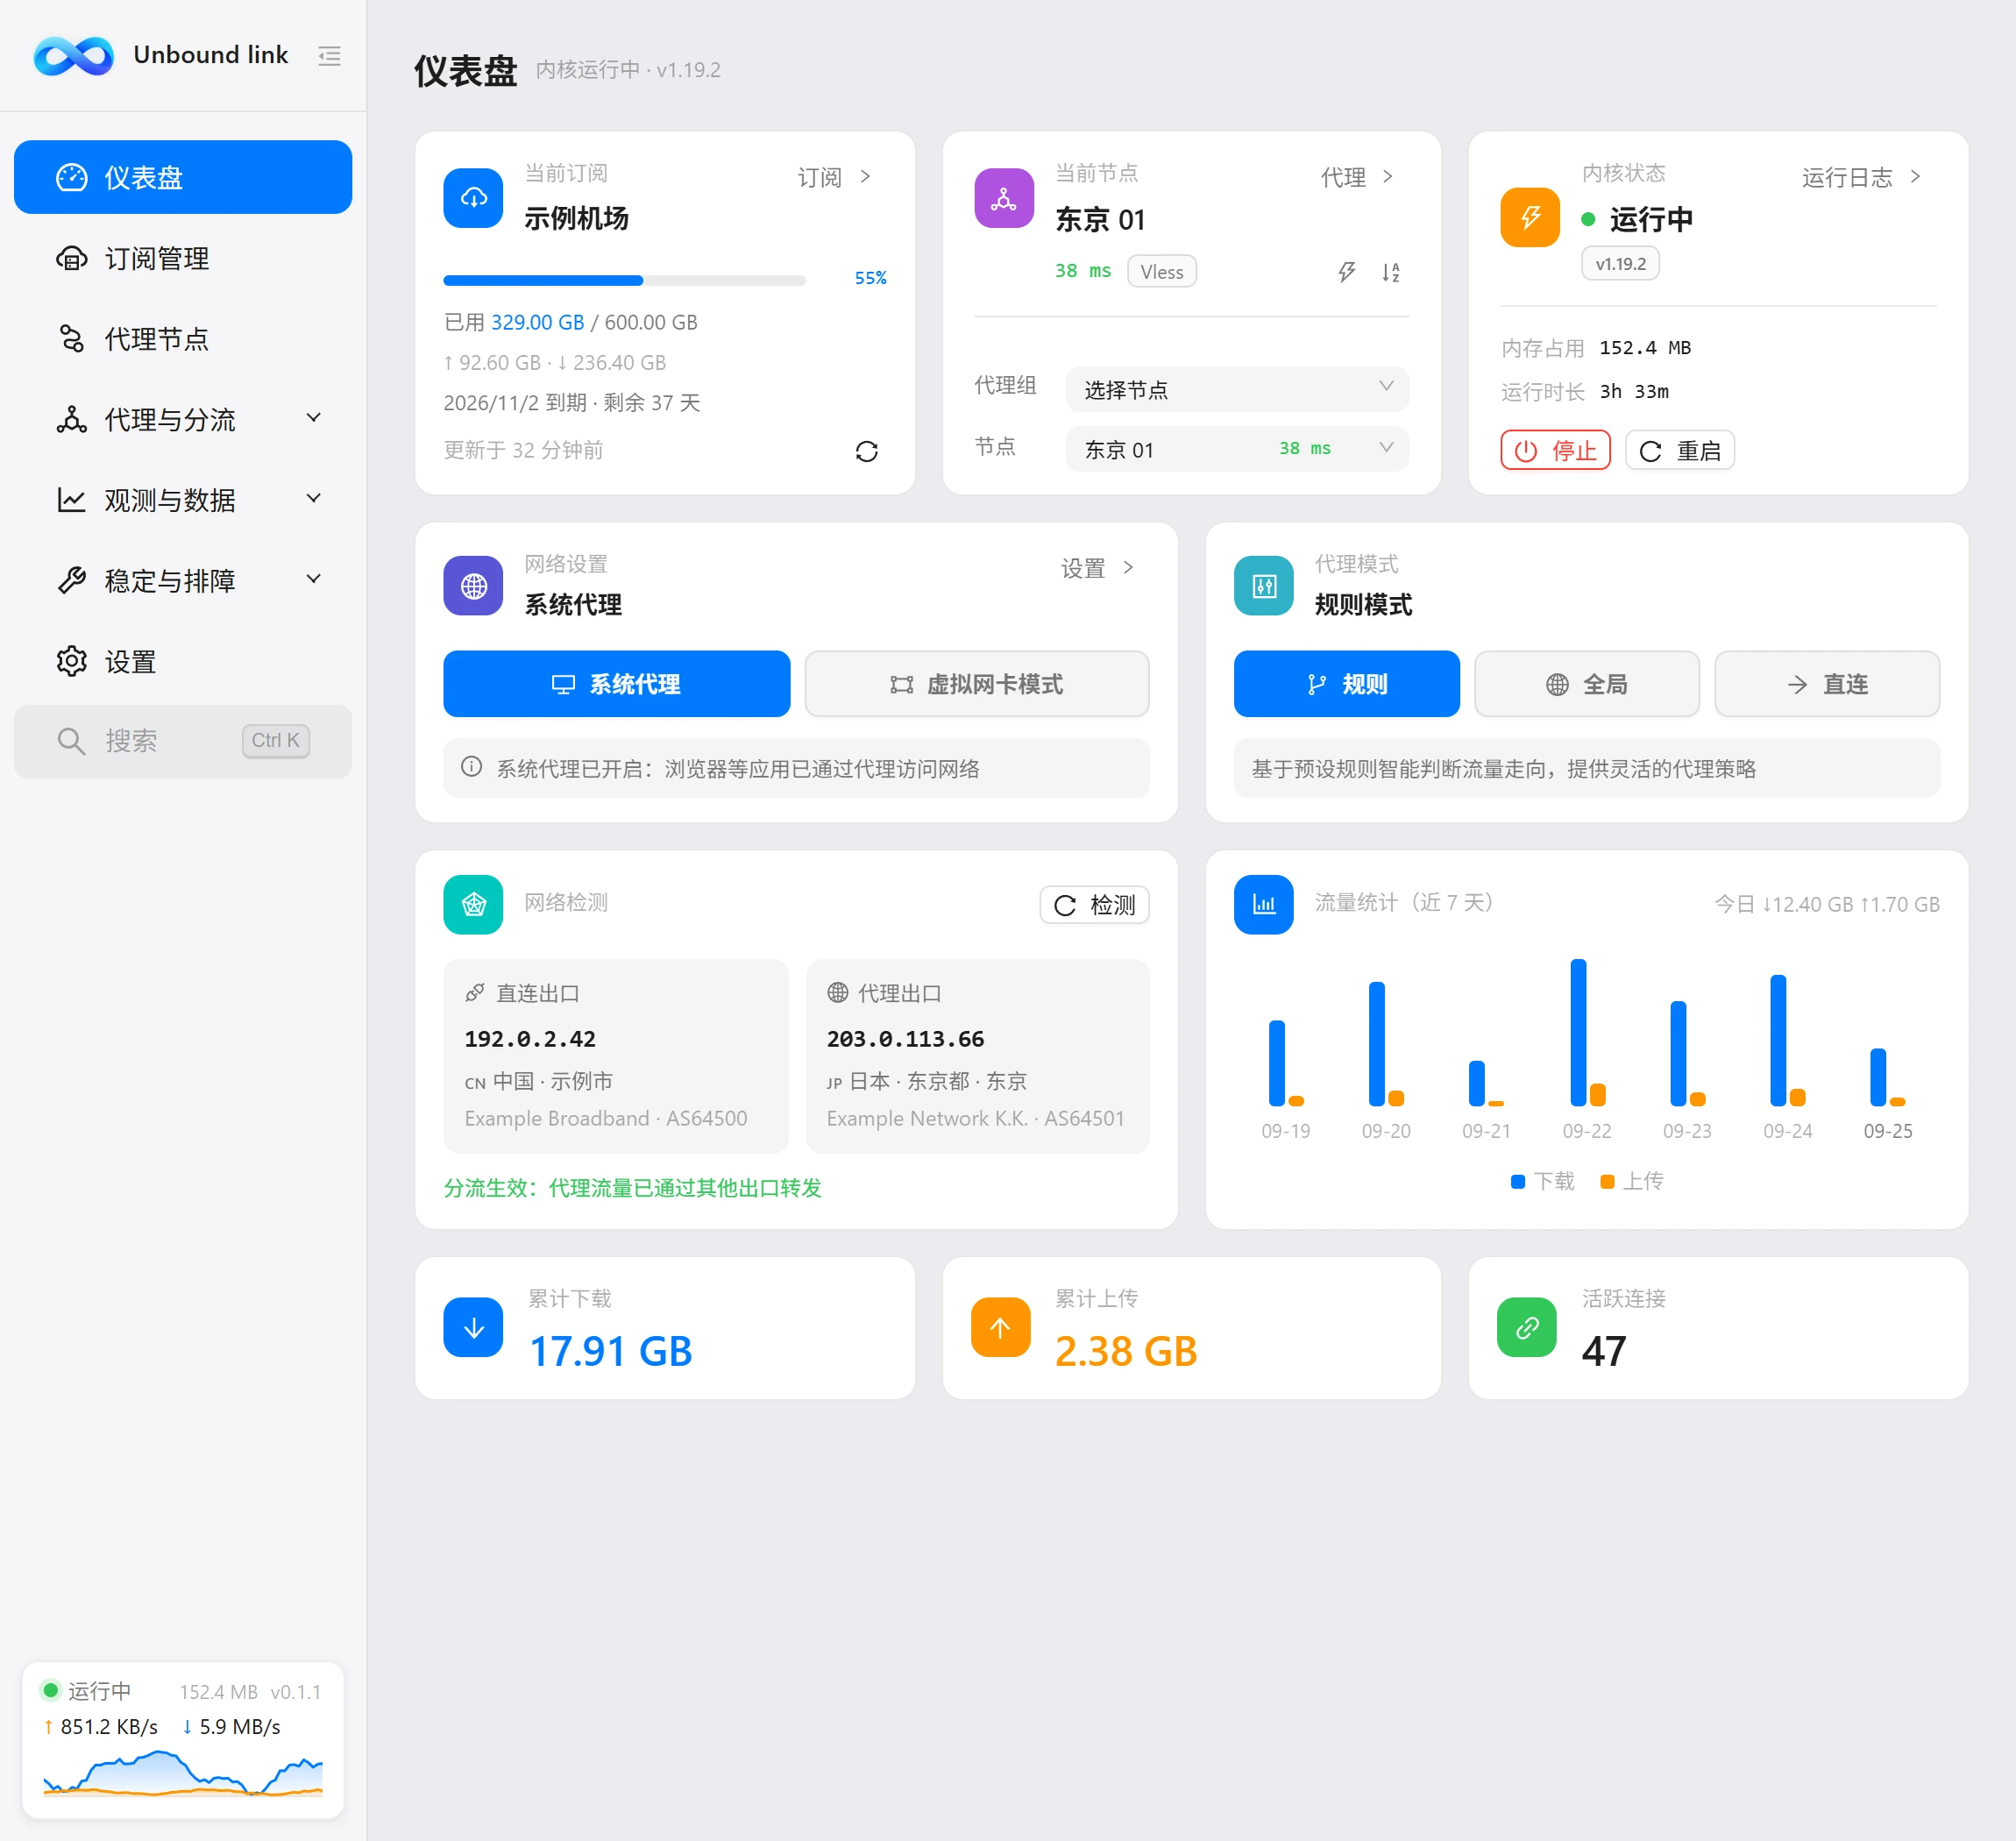The width and height of the screenshot is (2016, 1841).
Task: Click the 搜索 search field
Action: 183,741
